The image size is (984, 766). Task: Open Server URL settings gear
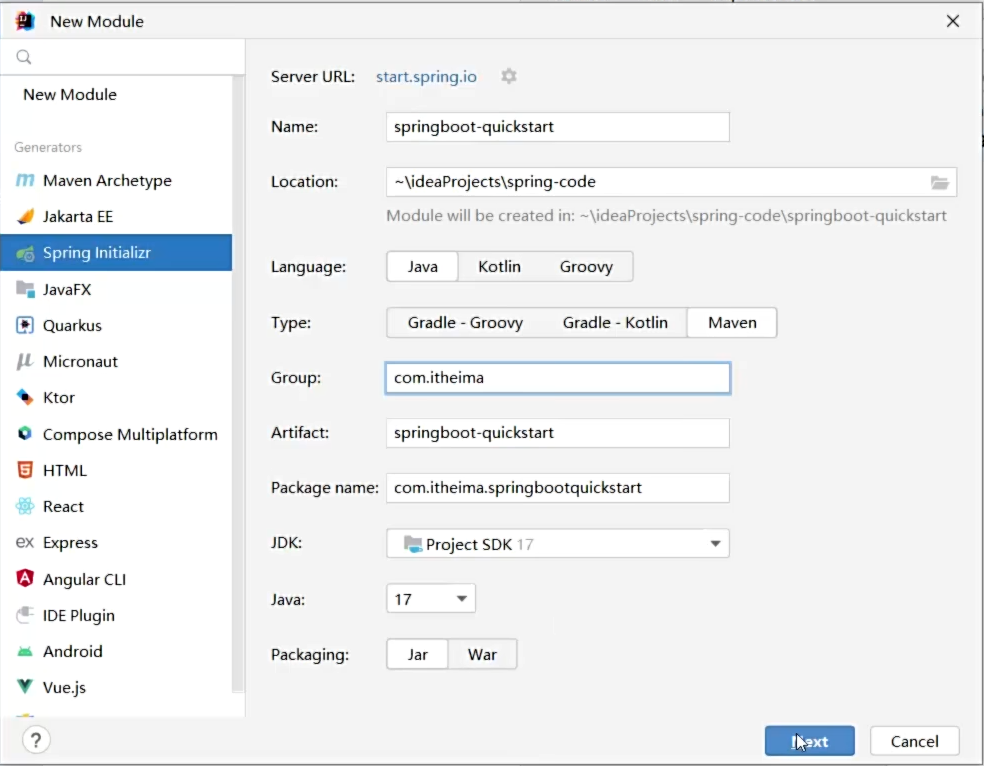pos(509,76)
